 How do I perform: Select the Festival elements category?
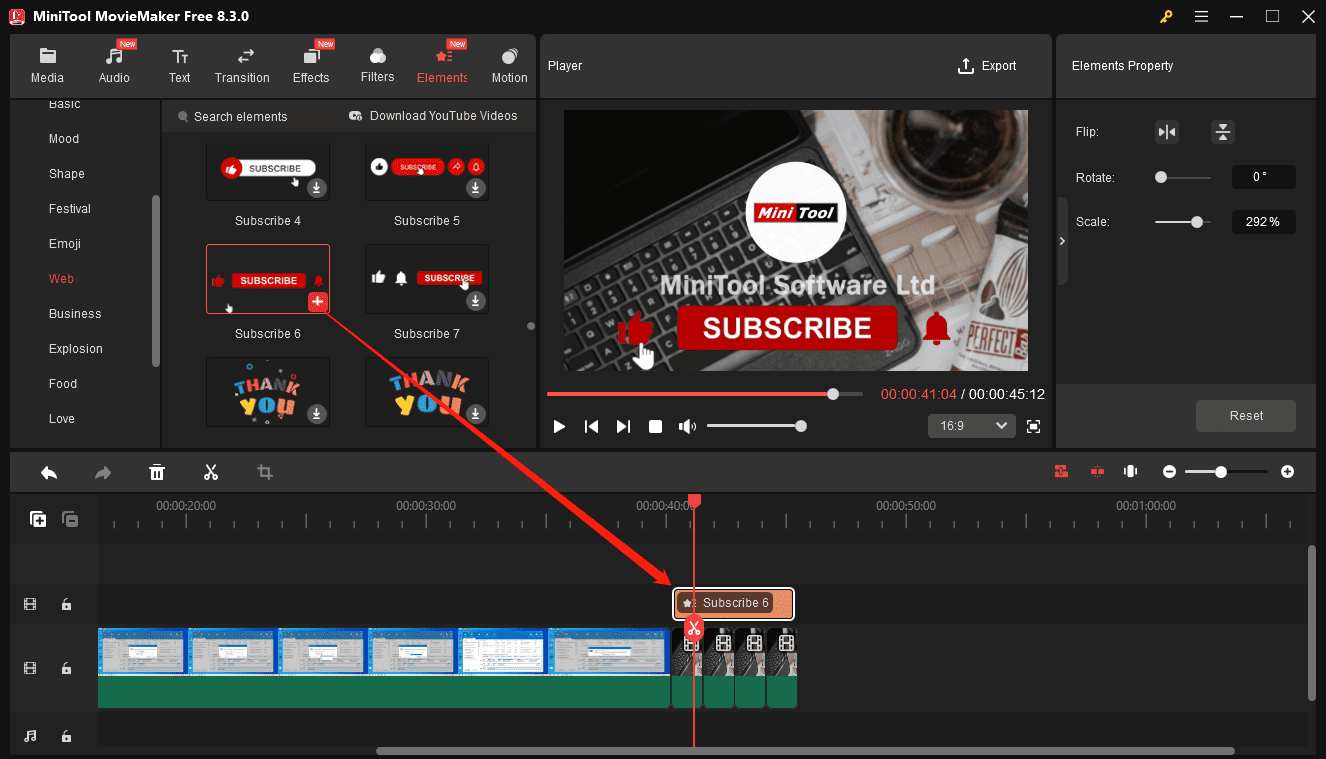(70, 209)
